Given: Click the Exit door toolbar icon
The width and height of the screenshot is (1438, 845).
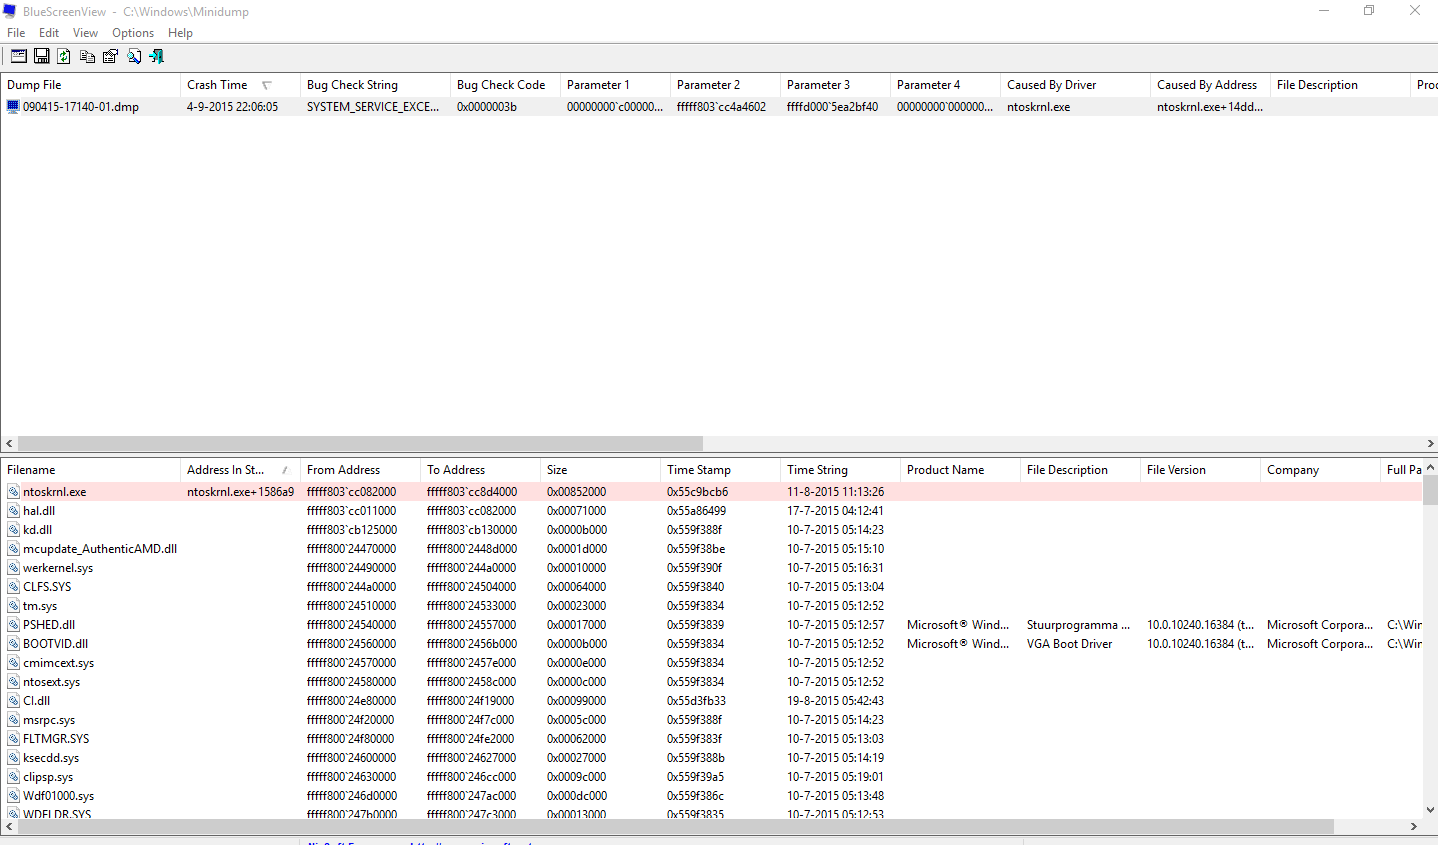Looking at the screenshot, I should pyautogui.click(x=156, y=57).
